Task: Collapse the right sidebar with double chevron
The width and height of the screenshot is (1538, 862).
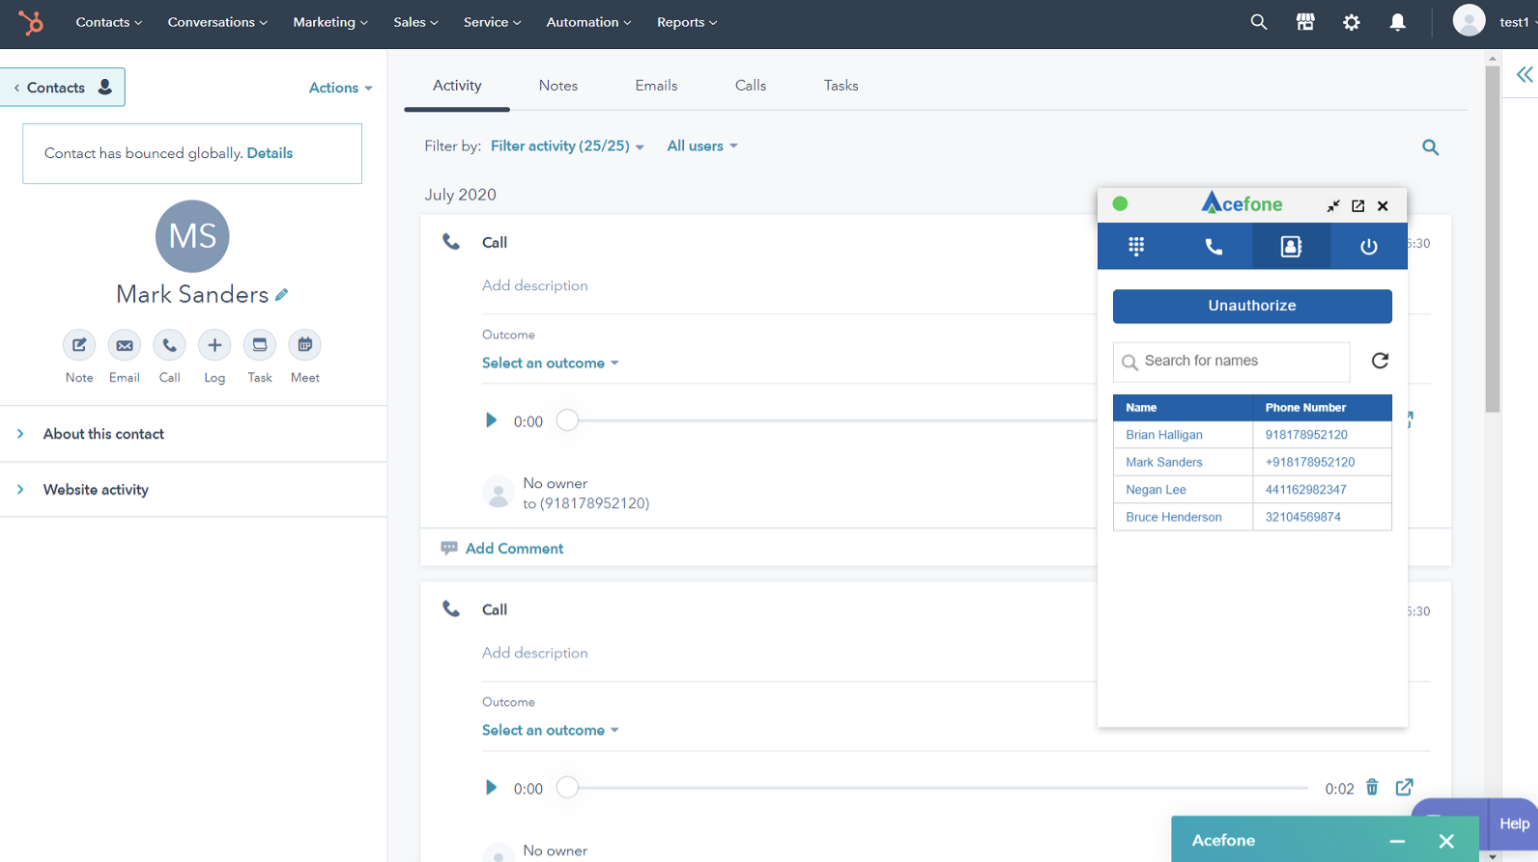Action: [1524, 75]
